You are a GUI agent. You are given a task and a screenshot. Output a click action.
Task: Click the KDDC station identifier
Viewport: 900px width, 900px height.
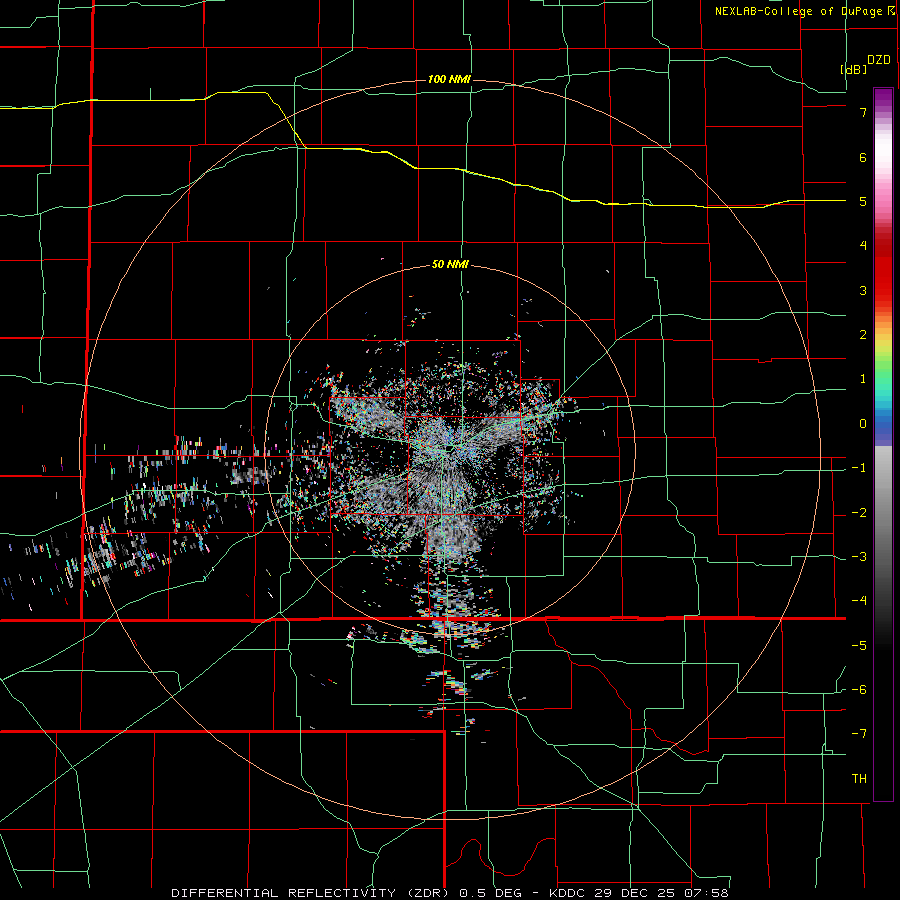(x=568, y=893)
